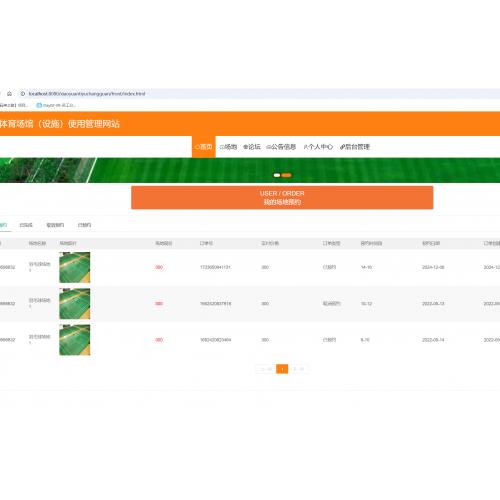The image size is (500, 500).
Task: Switch to the 取消预约 order tab
Action: pos(55,225)
